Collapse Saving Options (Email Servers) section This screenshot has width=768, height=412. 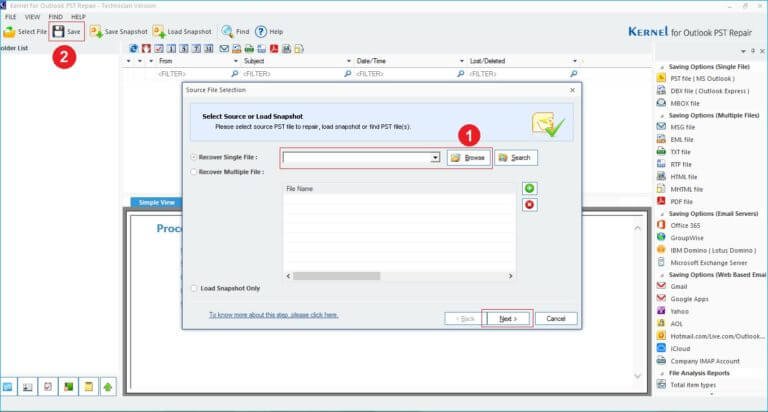click(662, 215)
